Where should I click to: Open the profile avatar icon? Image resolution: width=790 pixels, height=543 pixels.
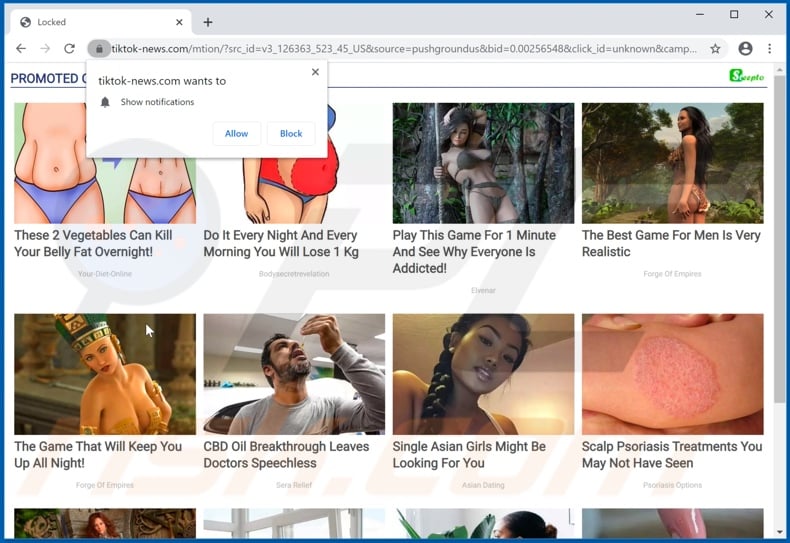pyautogui.click(x=745, y=48)
